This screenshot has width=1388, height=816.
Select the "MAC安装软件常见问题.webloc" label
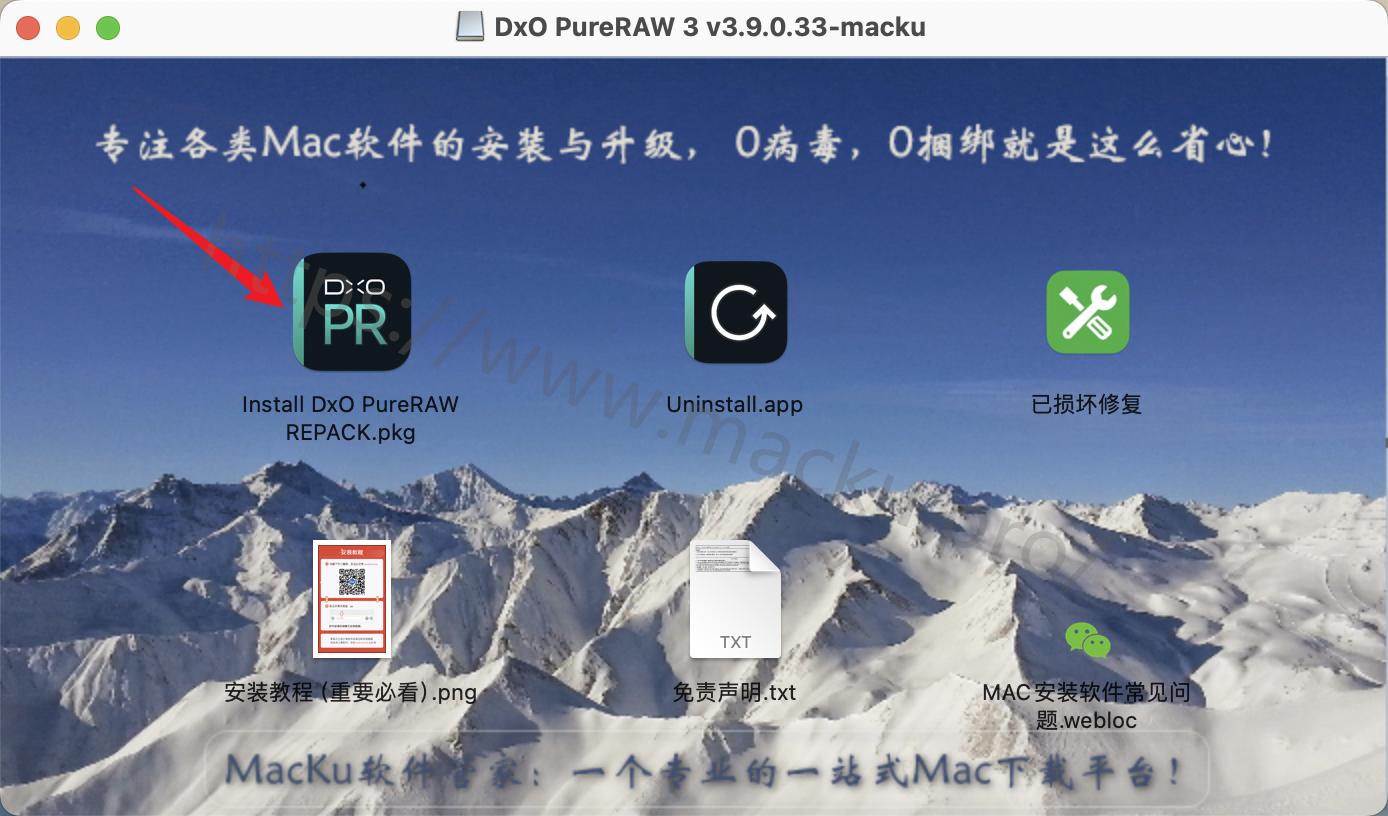(x=1087, y=705)
